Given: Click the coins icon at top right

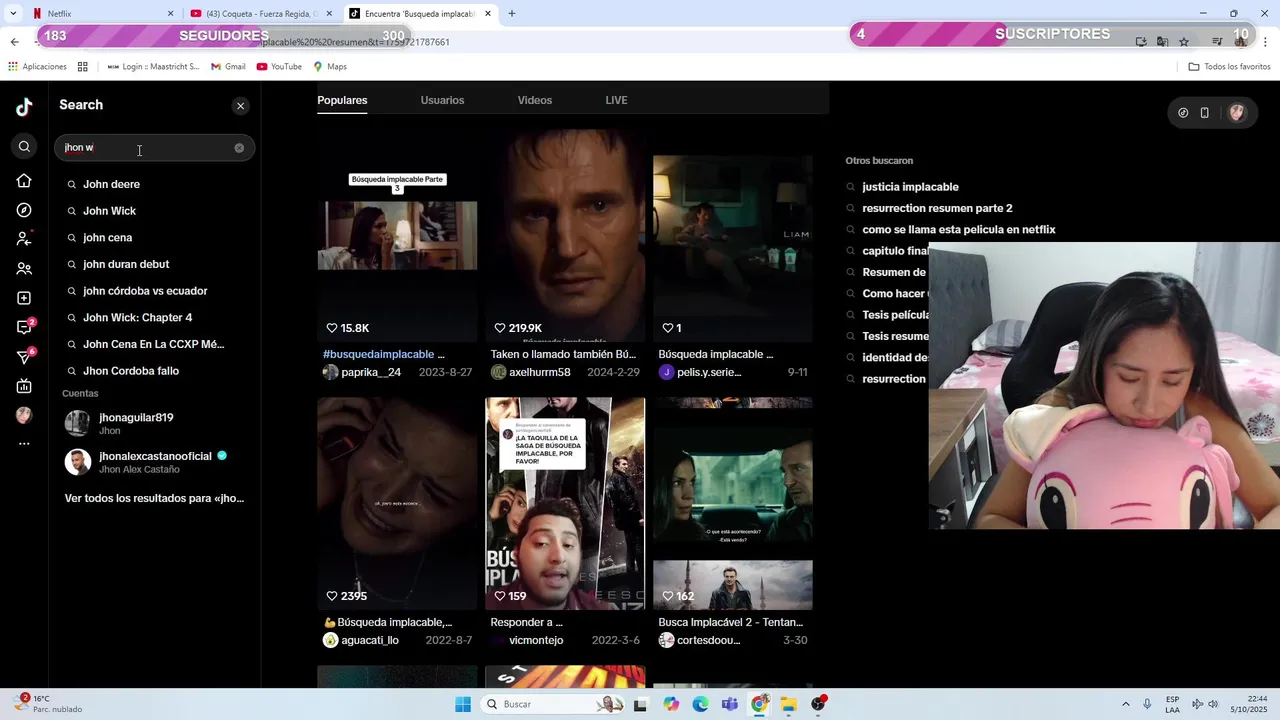Looking at the screenshot, I should (1183, 113).
